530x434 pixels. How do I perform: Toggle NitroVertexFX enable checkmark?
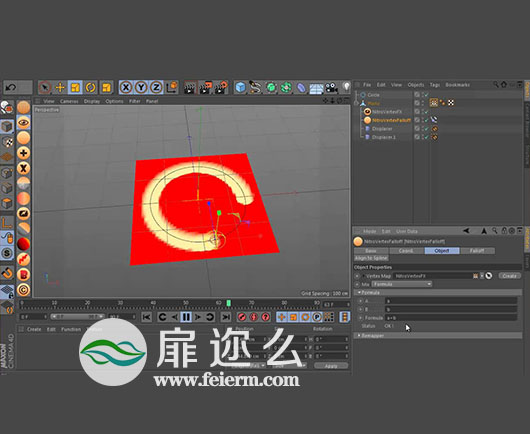pyautogui.click(x=426, y=112)
